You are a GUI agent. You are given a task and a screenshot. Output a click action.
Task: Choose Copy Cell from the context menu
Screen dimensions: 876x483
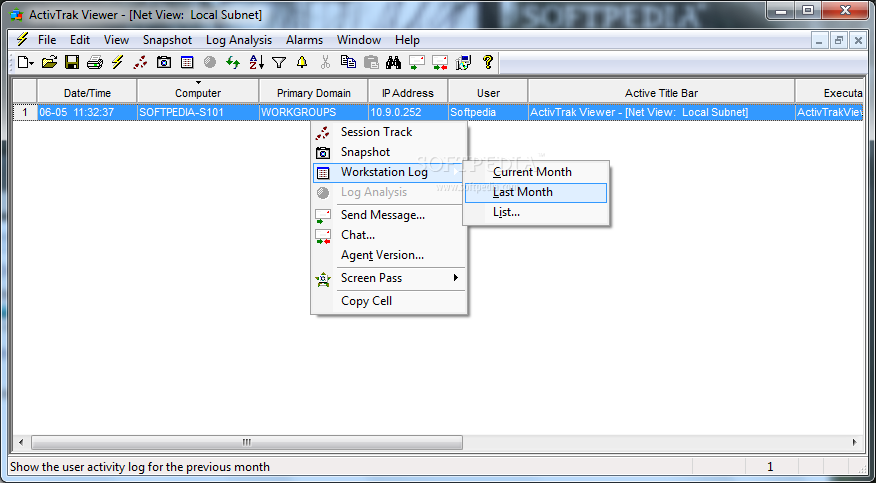pyautogui.click(x=389, y=301)
